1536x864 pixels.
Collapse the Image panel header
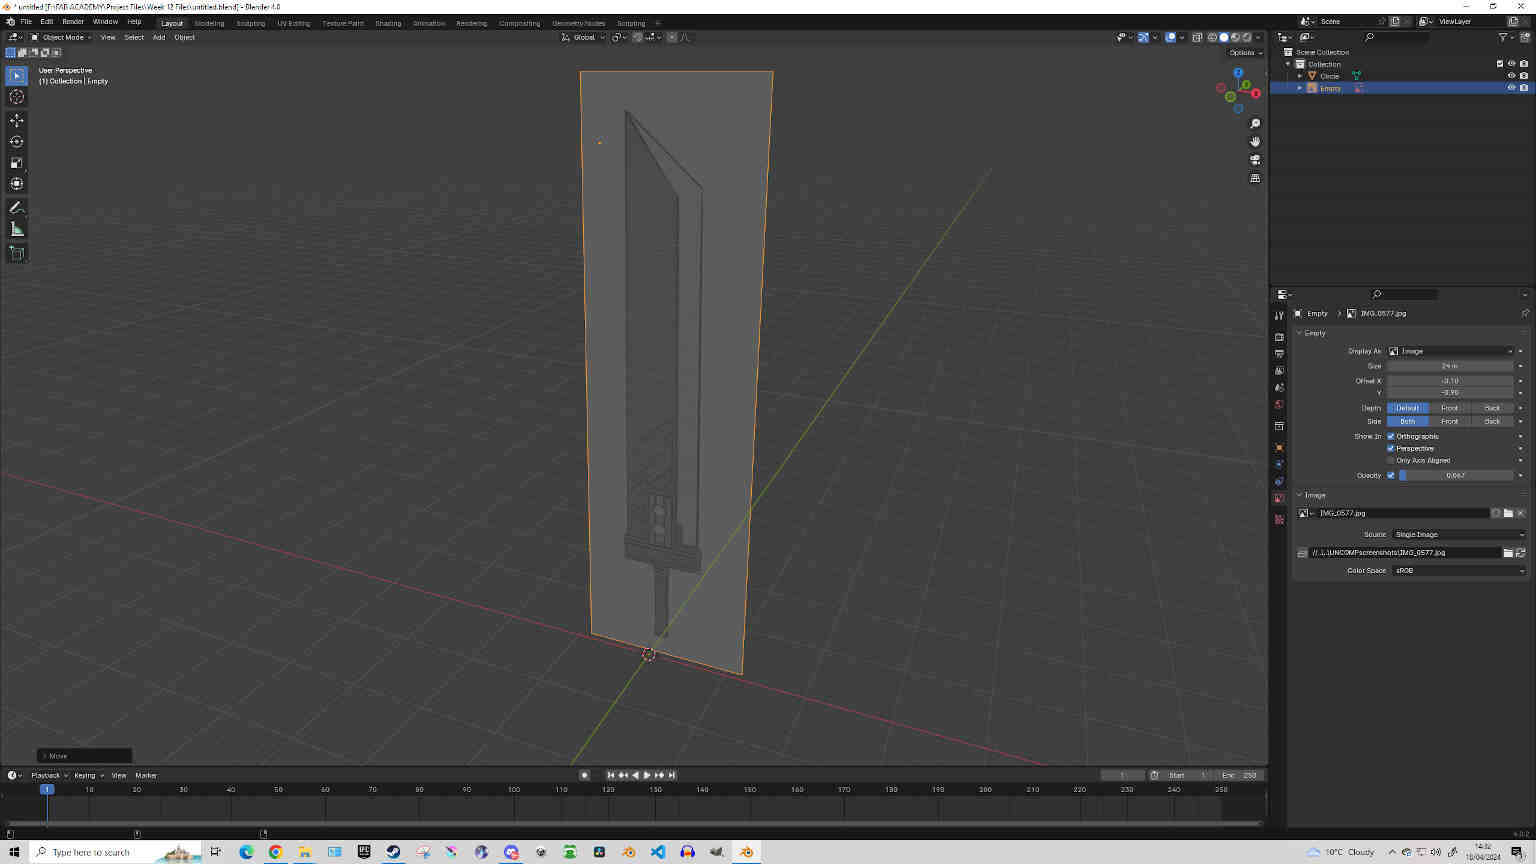1315,495
